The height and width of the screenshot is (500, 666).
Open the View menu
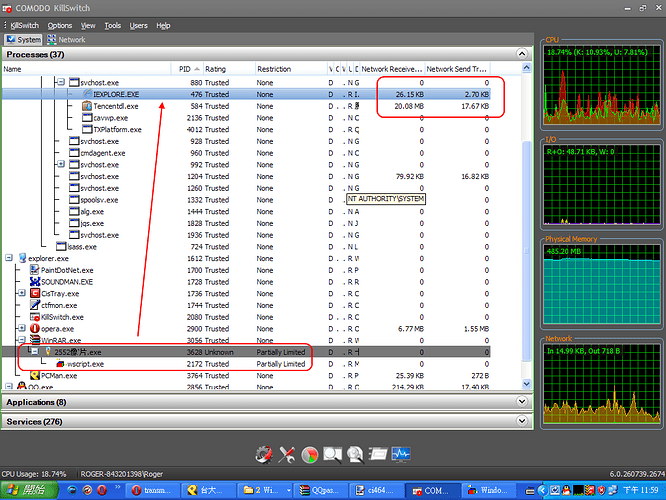(x=88, y=25)
